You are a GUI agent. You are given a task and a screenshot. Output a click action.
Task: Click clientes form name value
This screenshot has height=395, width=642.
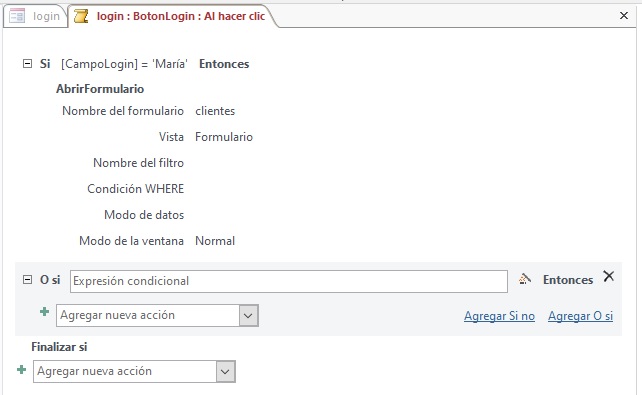click(215, 111)
